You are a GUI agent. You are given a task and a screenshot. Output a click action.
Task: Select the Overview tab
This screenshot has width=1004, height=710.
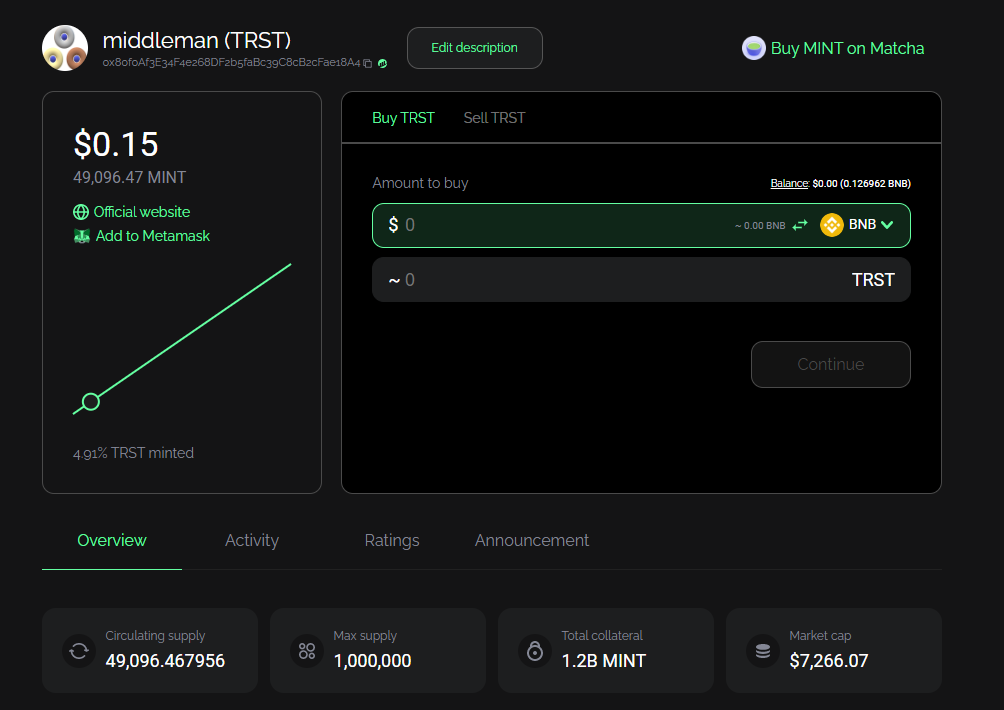tap(111, 540)
